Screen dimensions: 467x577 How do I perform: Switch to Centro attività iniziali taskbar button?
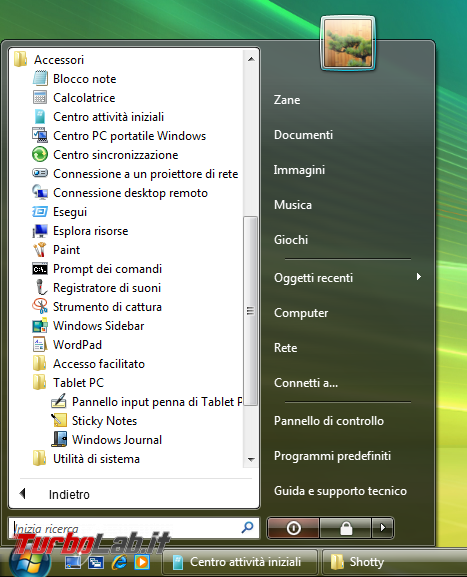[x=240, y=562]
